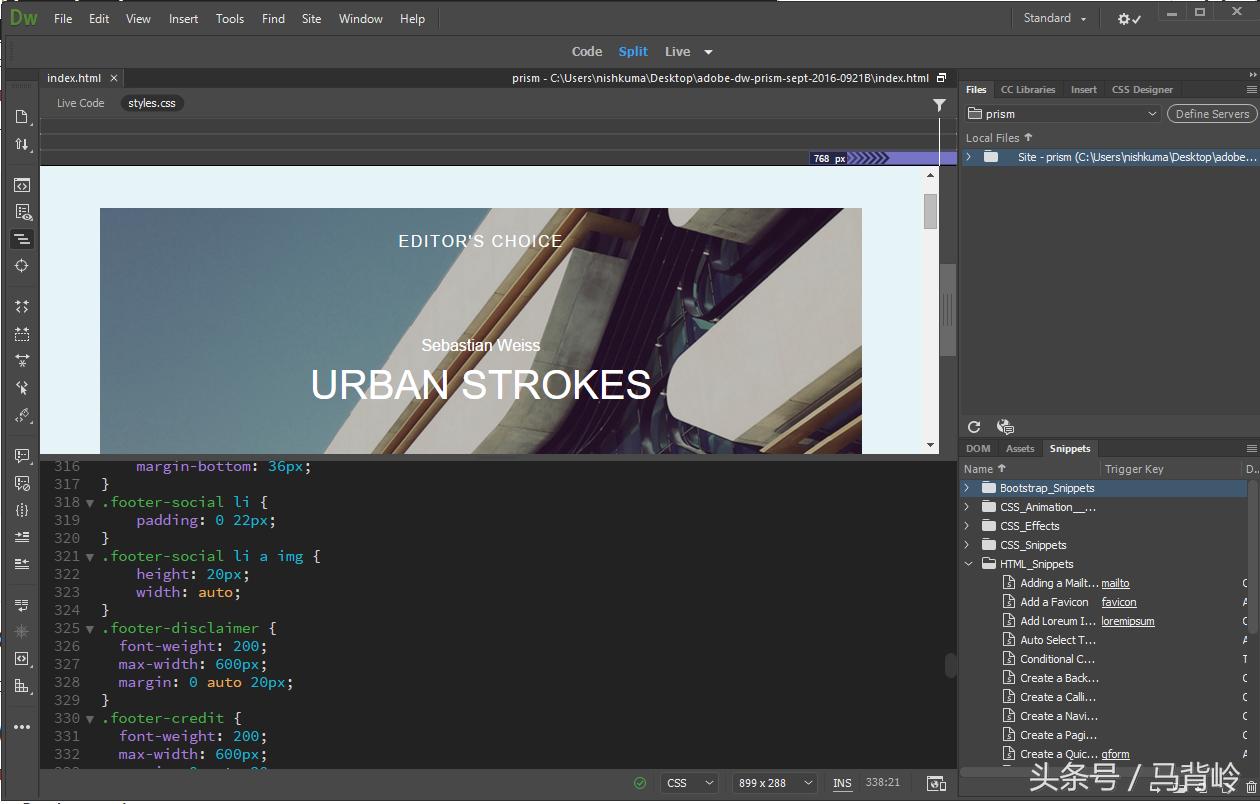Screen dimensions: 1260x804
Task: Open the Window menu
Action: (x=360, y=18)
